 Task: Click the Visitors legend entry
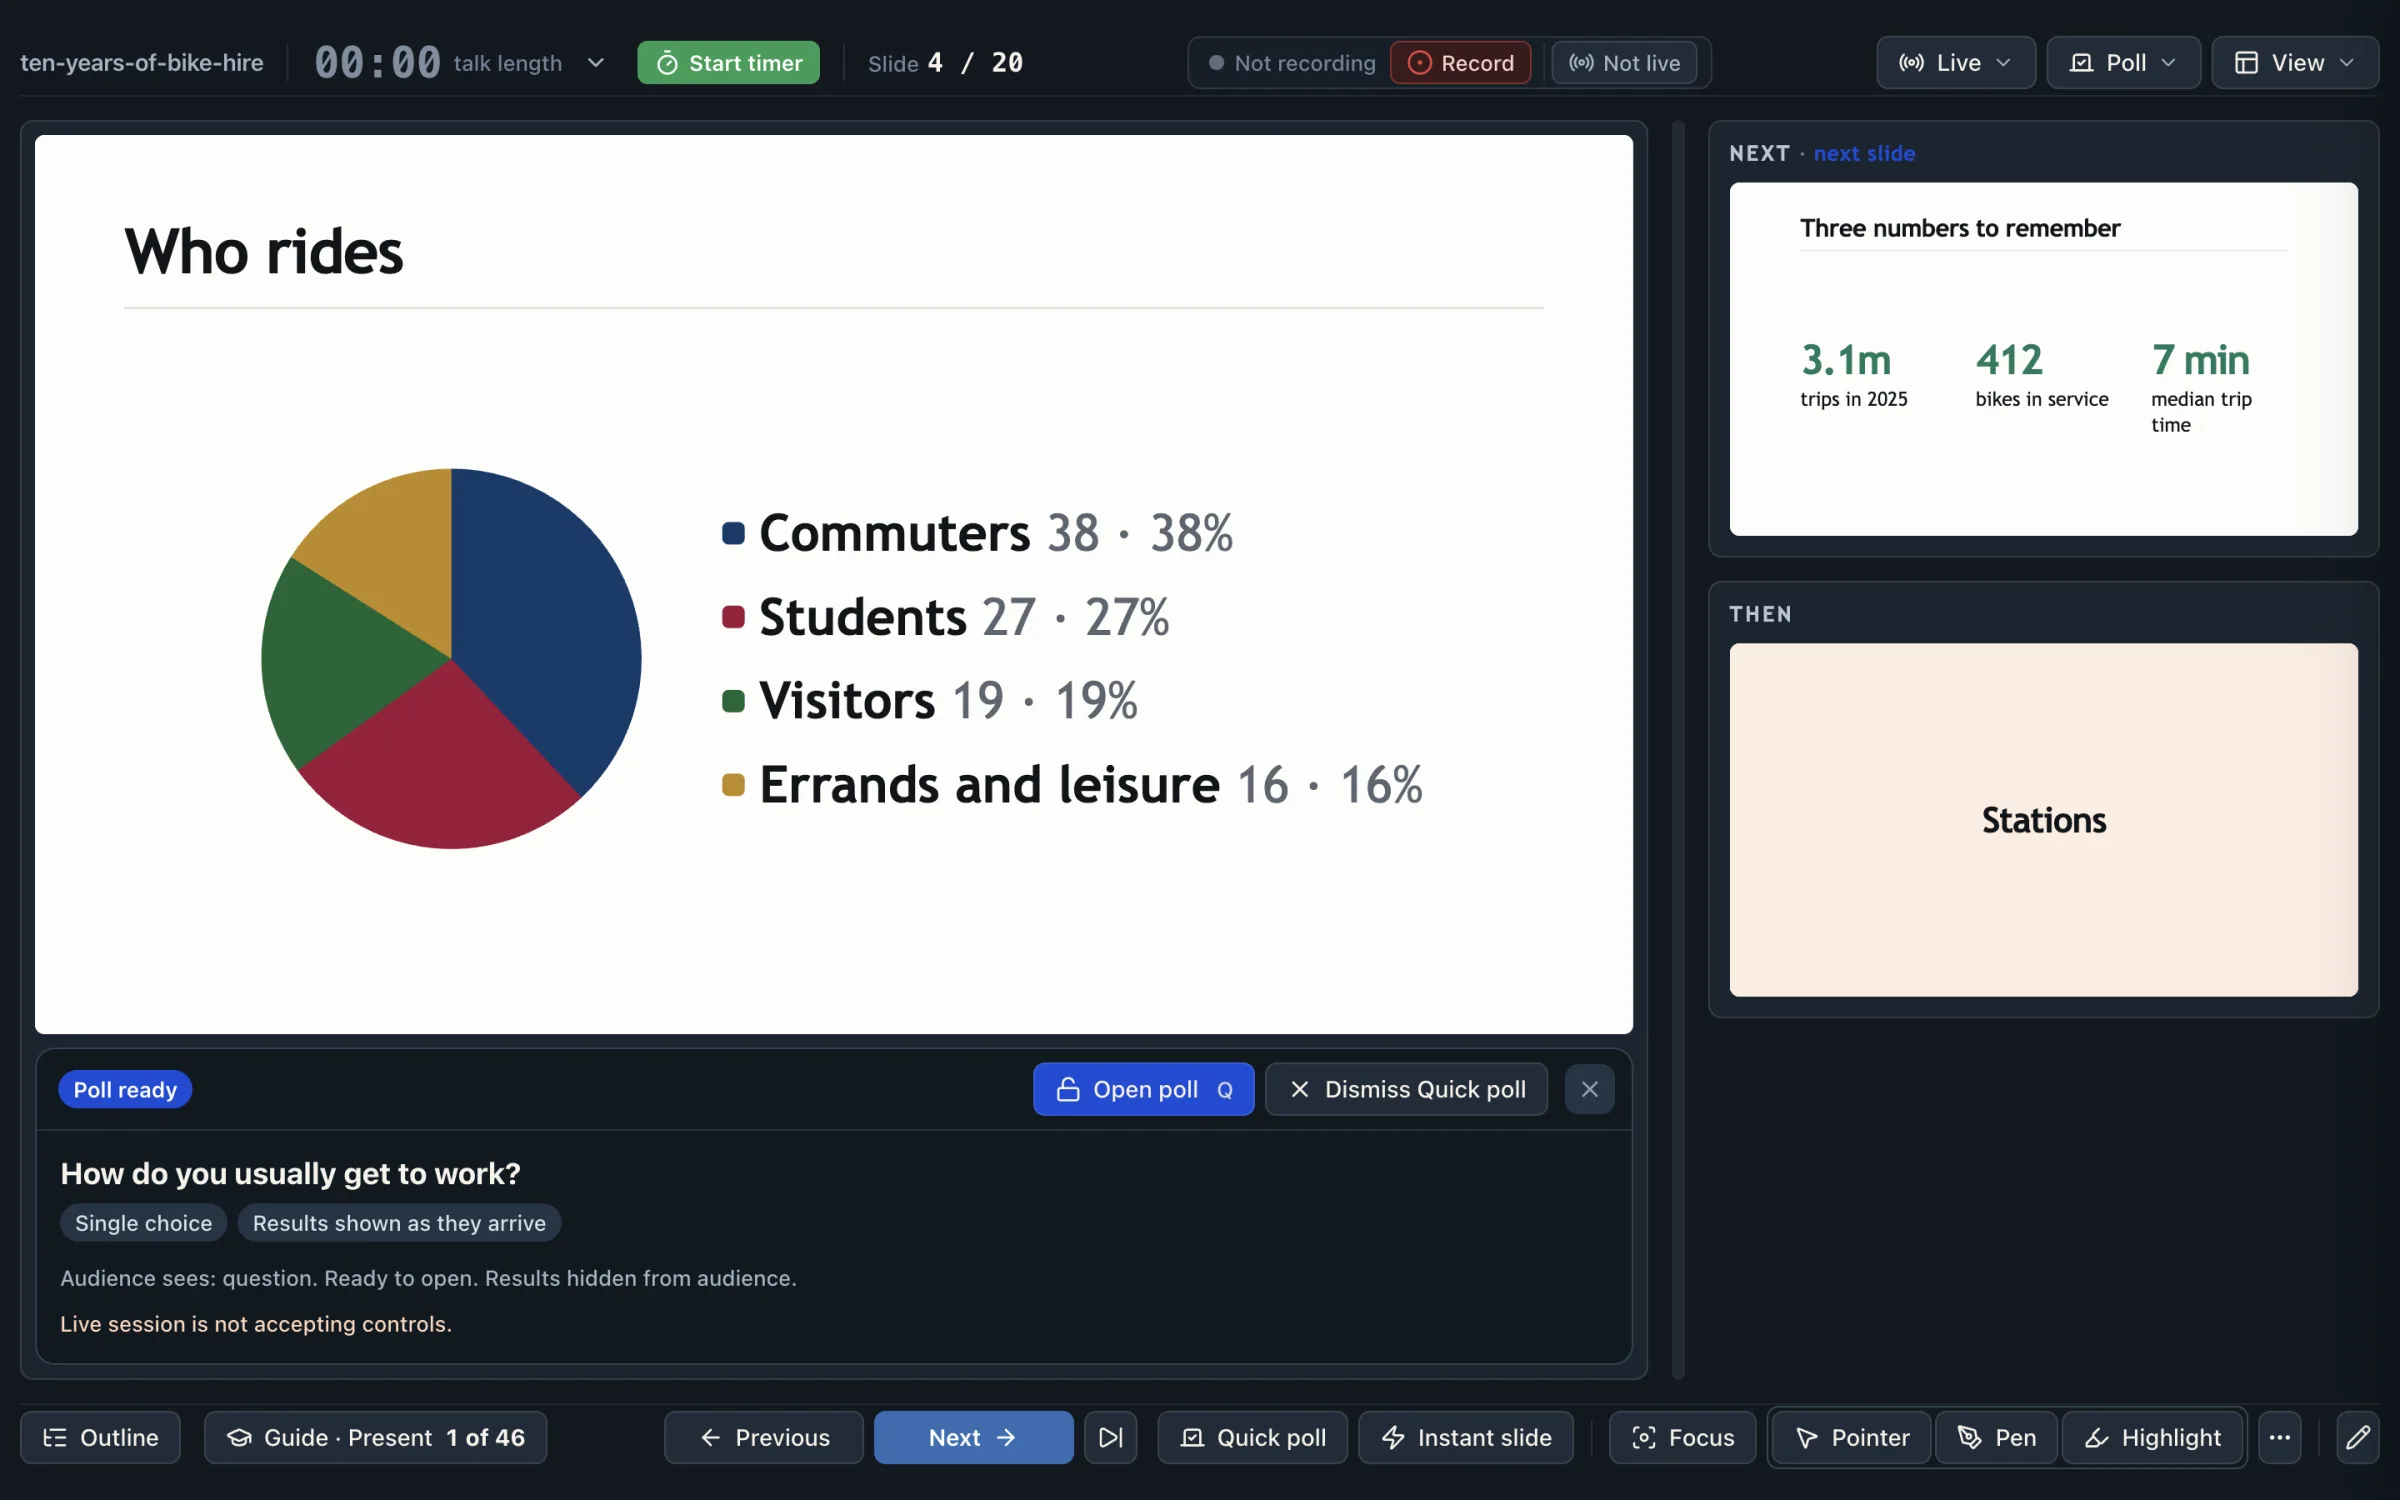pyautogui.click(x=930, y=700)
